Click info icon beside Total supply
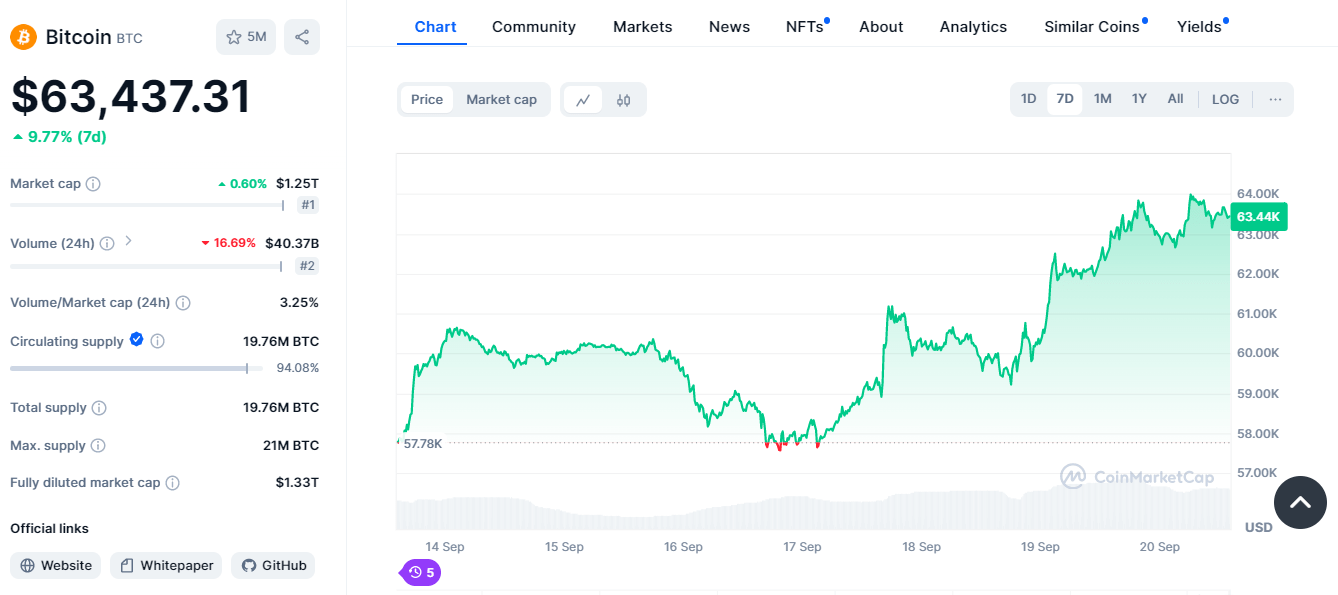The image size is (1338, 595). [99, 408]
